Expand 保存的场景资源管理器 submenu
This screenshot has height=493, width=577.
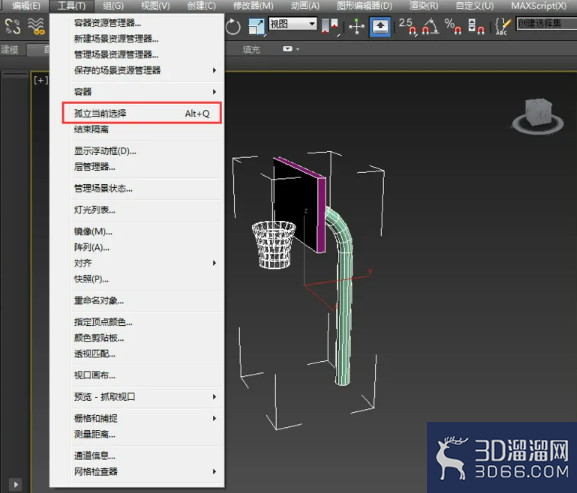point(137,70)
